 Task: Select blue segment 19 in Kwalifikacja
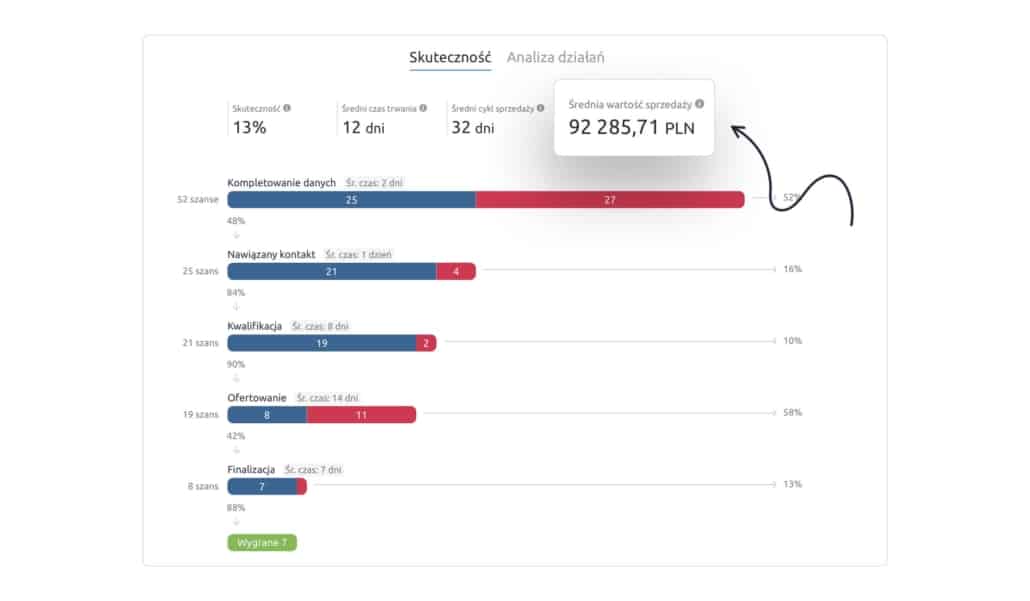pyautogui.click(x=322, y=343)
